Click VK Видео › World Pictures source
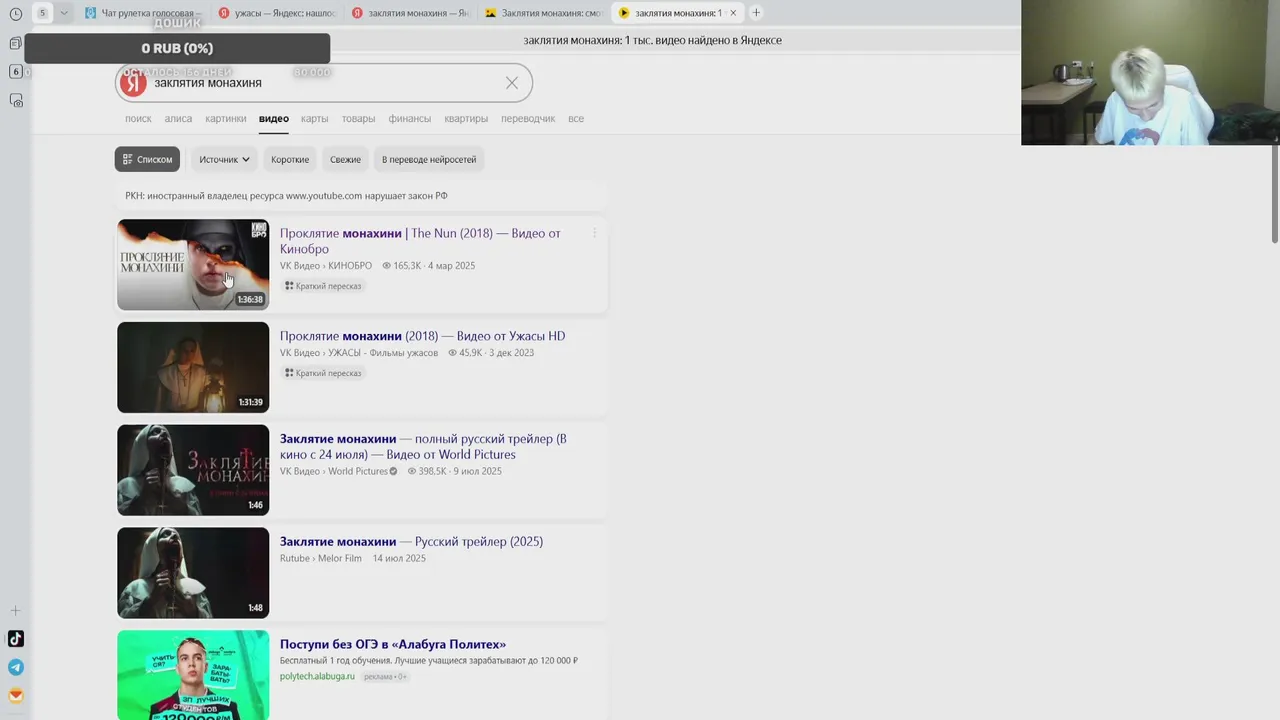 338,471
